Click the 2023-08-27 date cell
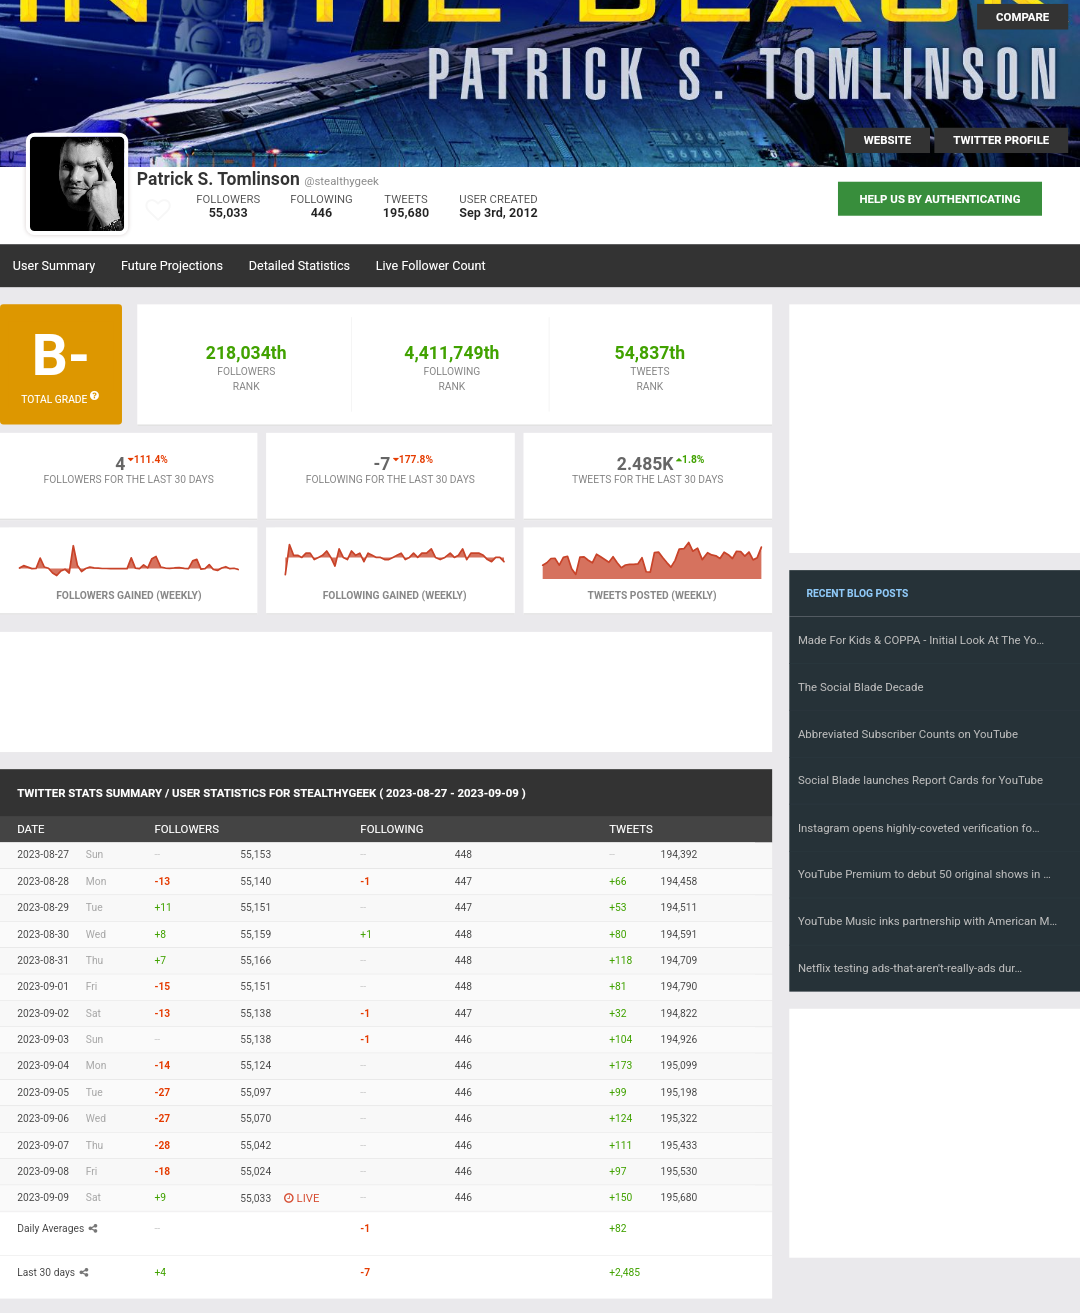This screenshot has height=1313, width=1080. coord(43,855)
